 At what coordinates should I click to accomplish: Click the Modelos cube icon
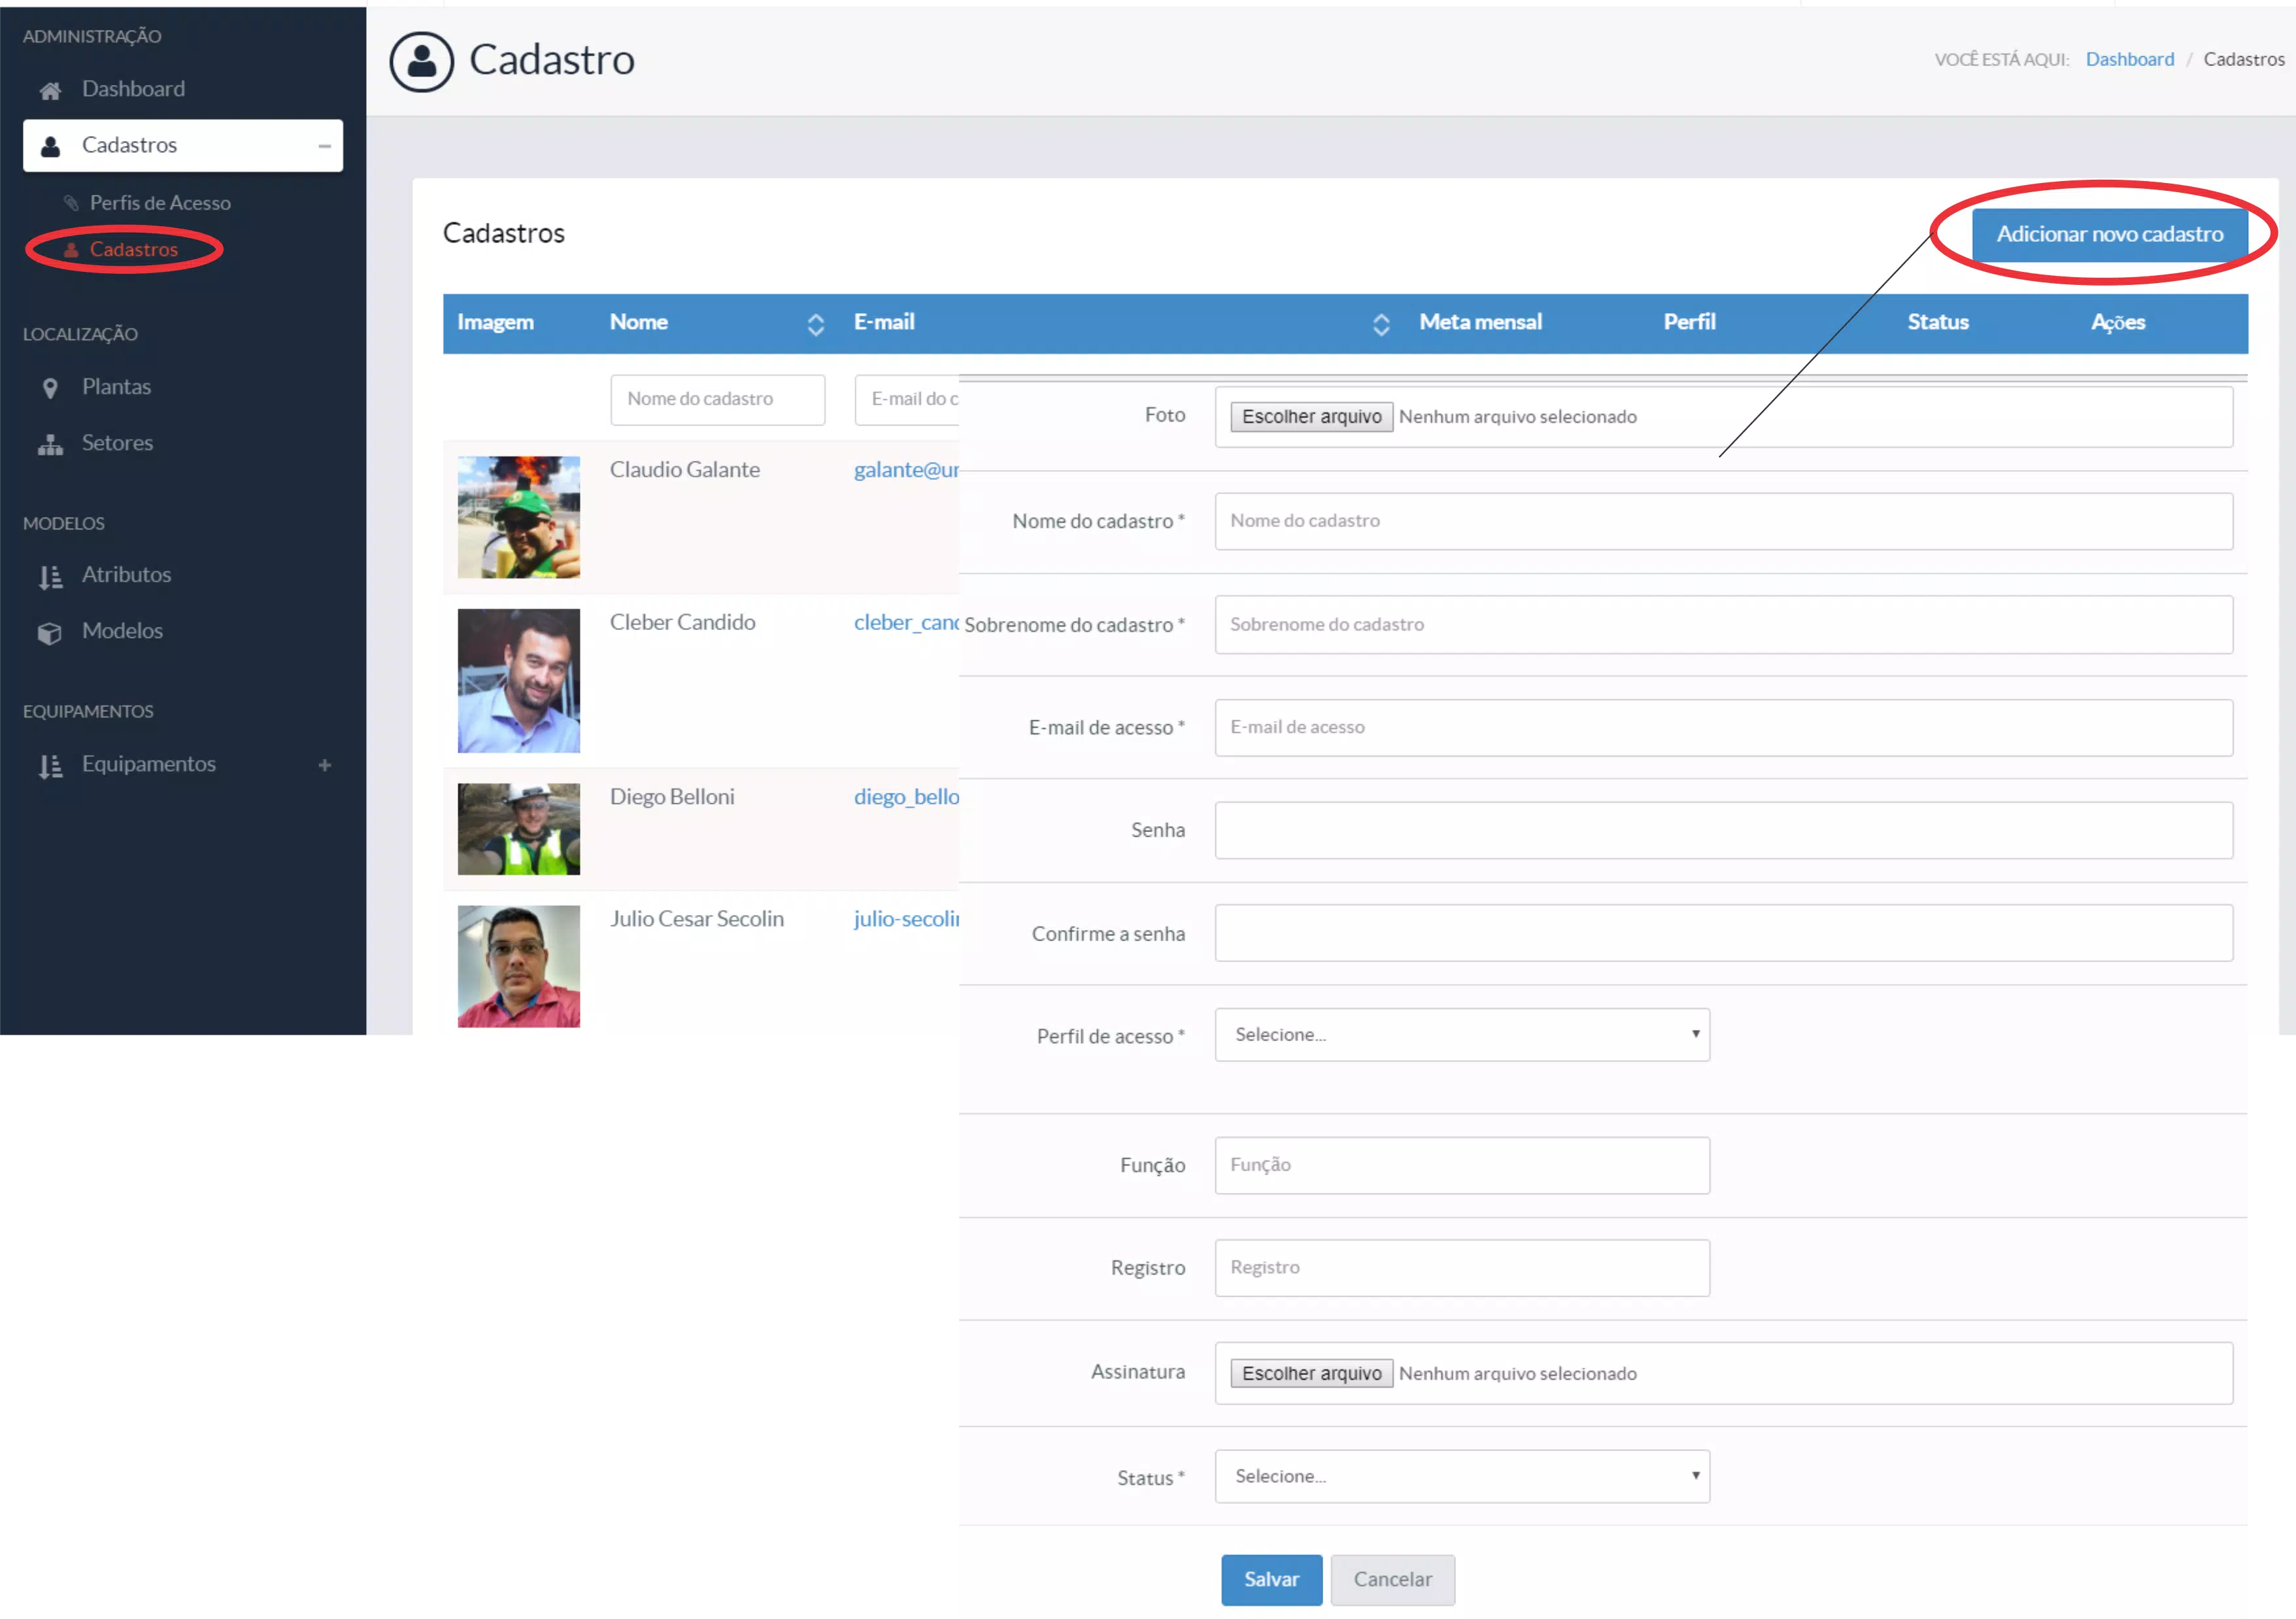coord(50,633)
